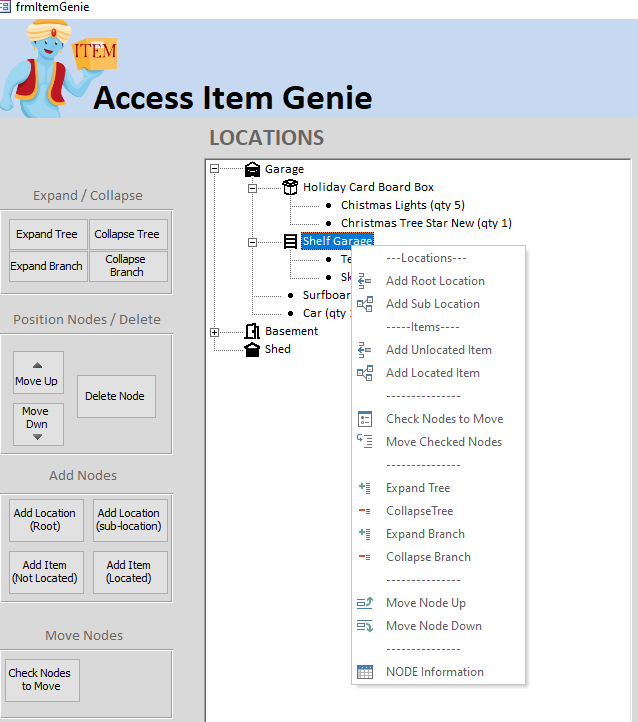Click the Basement door icon
Viewport: 638px width, 722px height.
[x=253, y=331]
